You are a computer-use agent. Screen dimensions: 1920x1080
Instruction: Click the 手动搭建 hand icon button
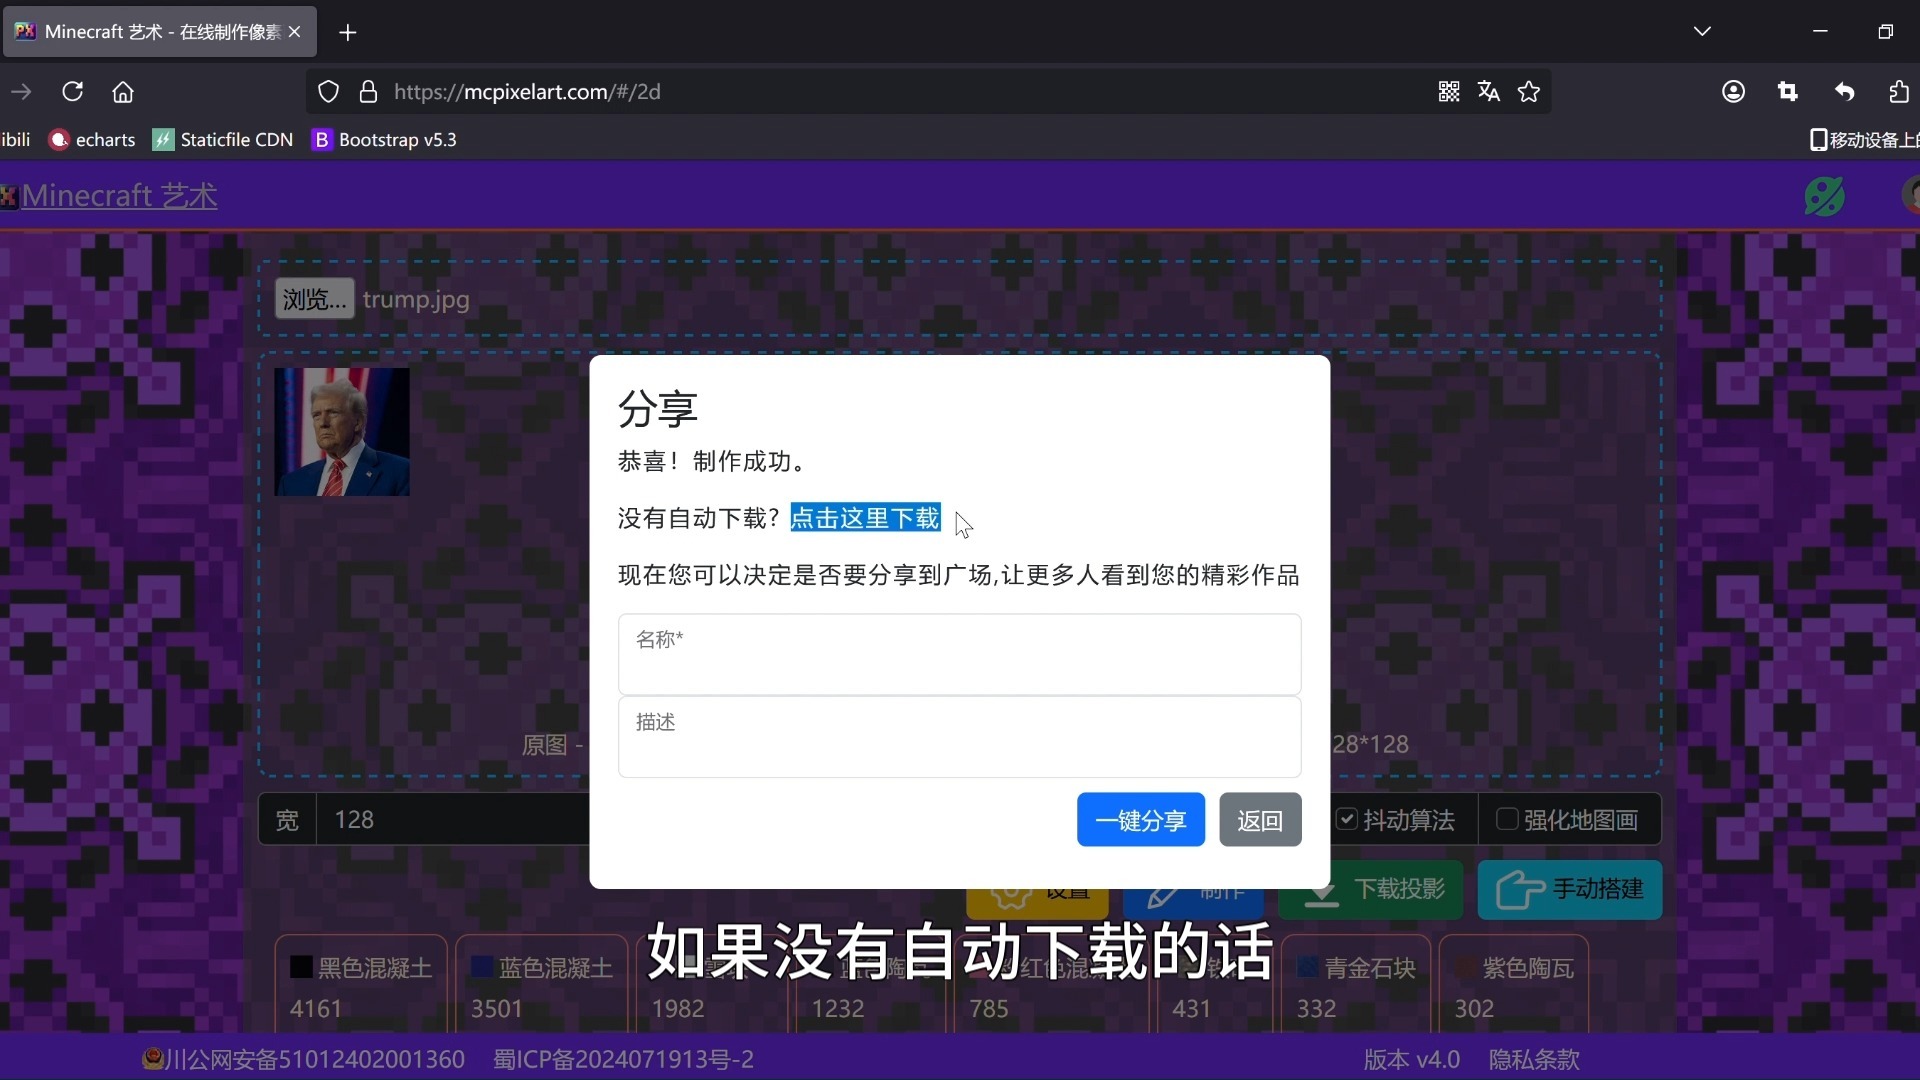1521,890
